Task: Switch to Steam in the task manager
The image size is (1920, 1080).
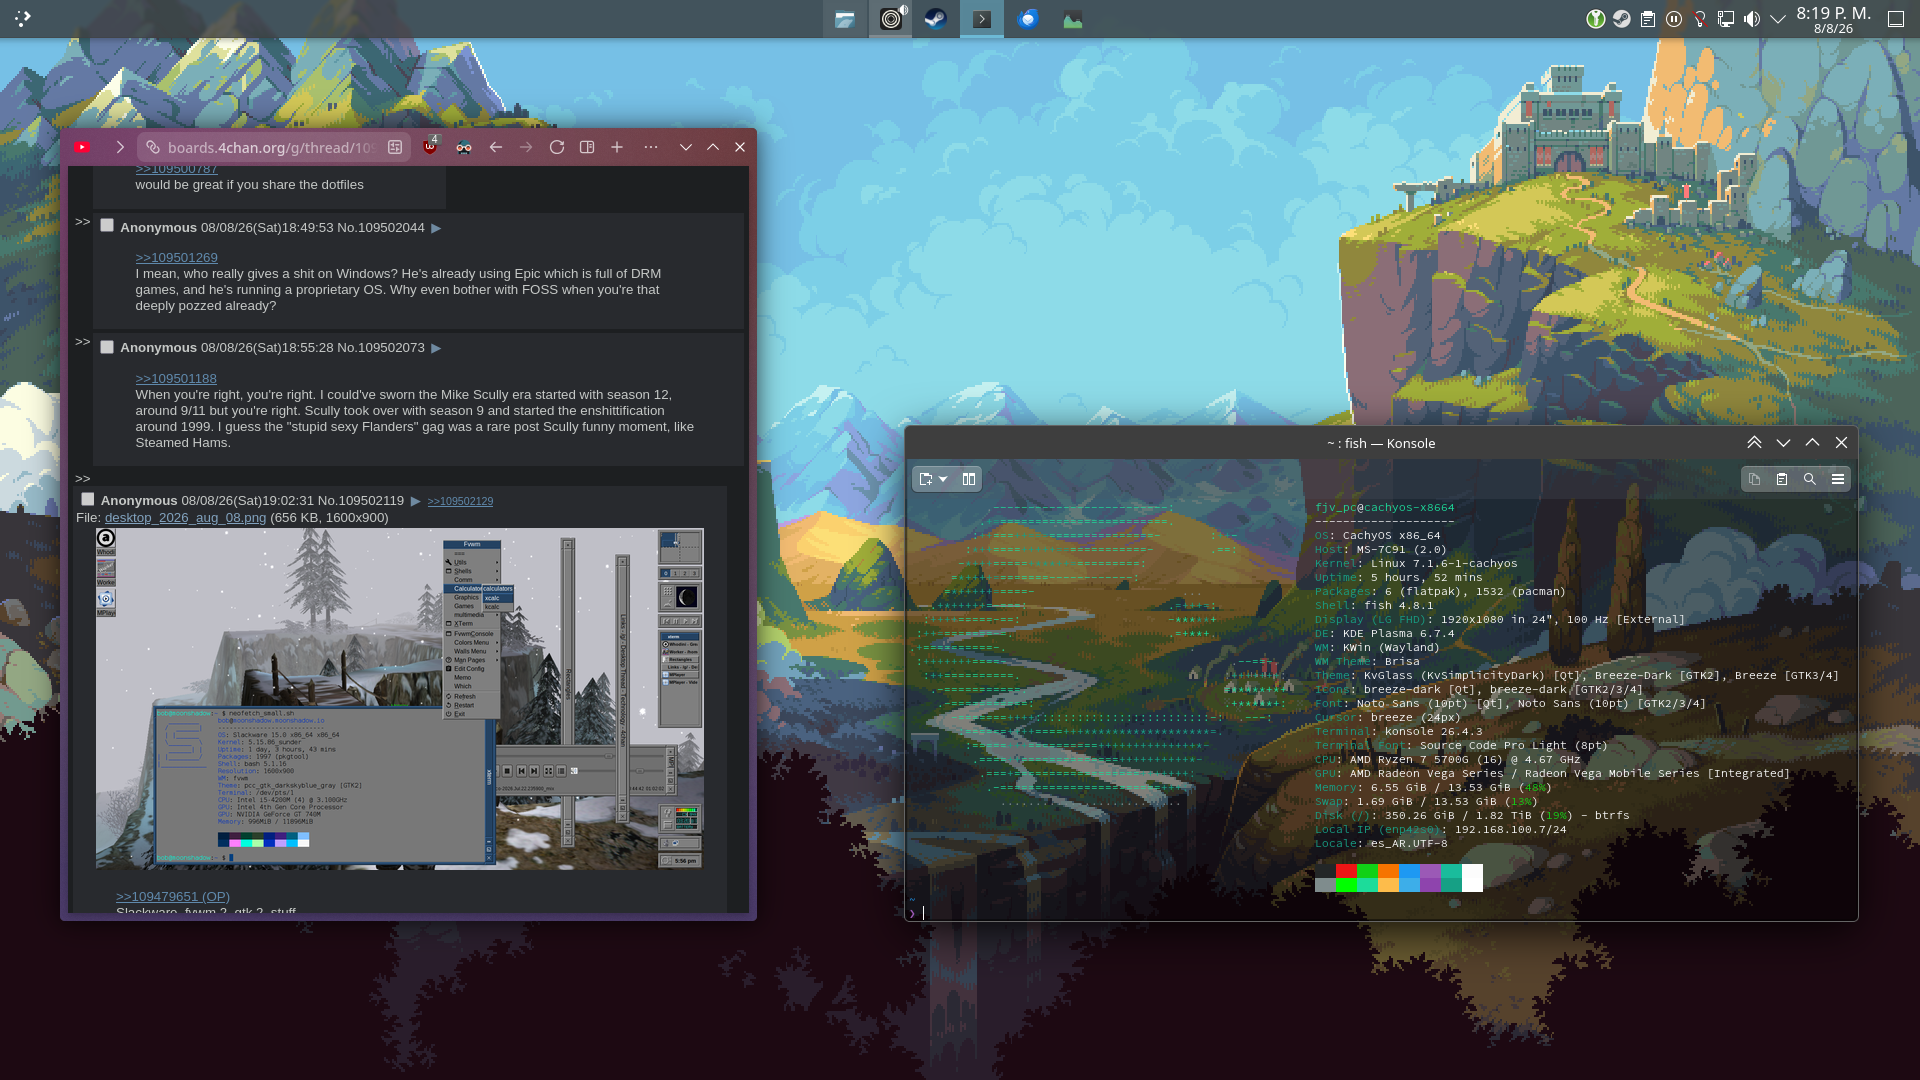Action: (x=936, y=19)
